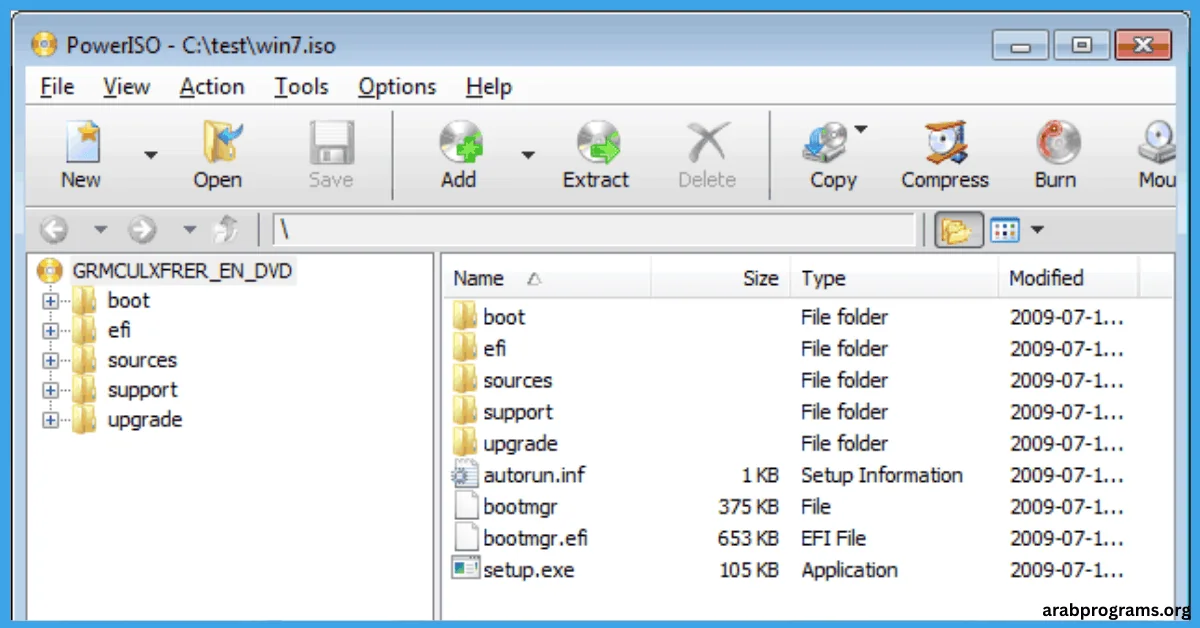Image resolution: width=1200 pixels, height=628 pixels.
Task: Open the New button dropdown arrow
Action: tap(150, 155)
